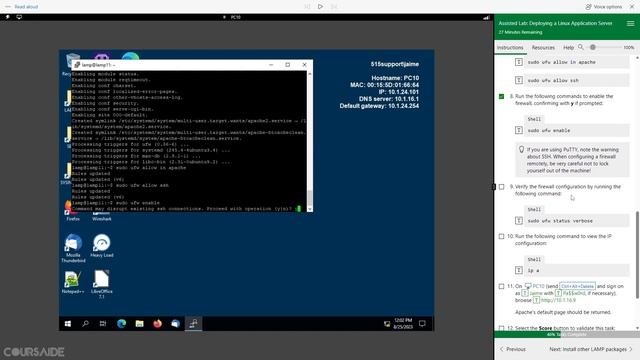640x360 pixels.
Task: Type icon for sudo ufw allow in apache
Action: pos(519,62)
